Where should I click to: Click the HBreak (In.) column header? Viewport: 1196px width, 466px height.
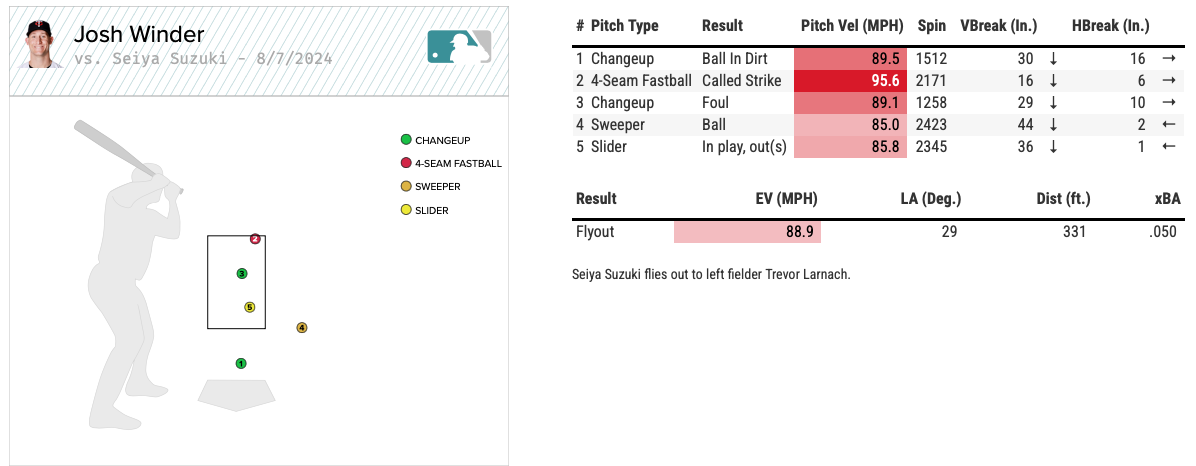[x=1110, y=26]
